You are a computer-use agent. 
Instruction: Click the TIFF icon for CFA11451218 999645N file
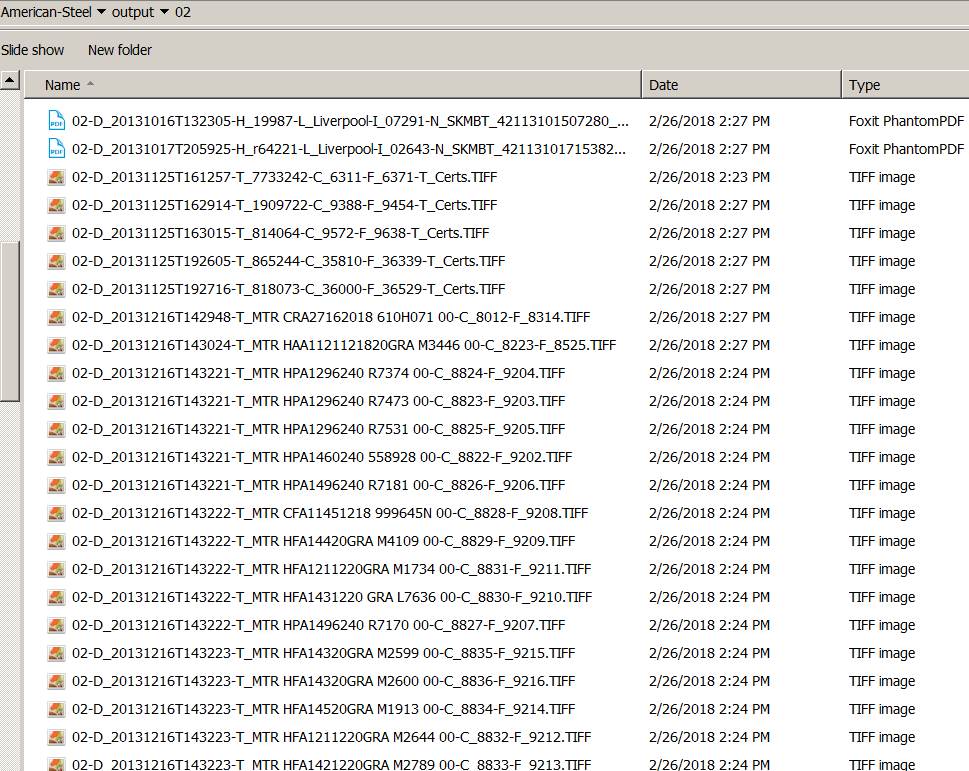(x=56, y=513)
